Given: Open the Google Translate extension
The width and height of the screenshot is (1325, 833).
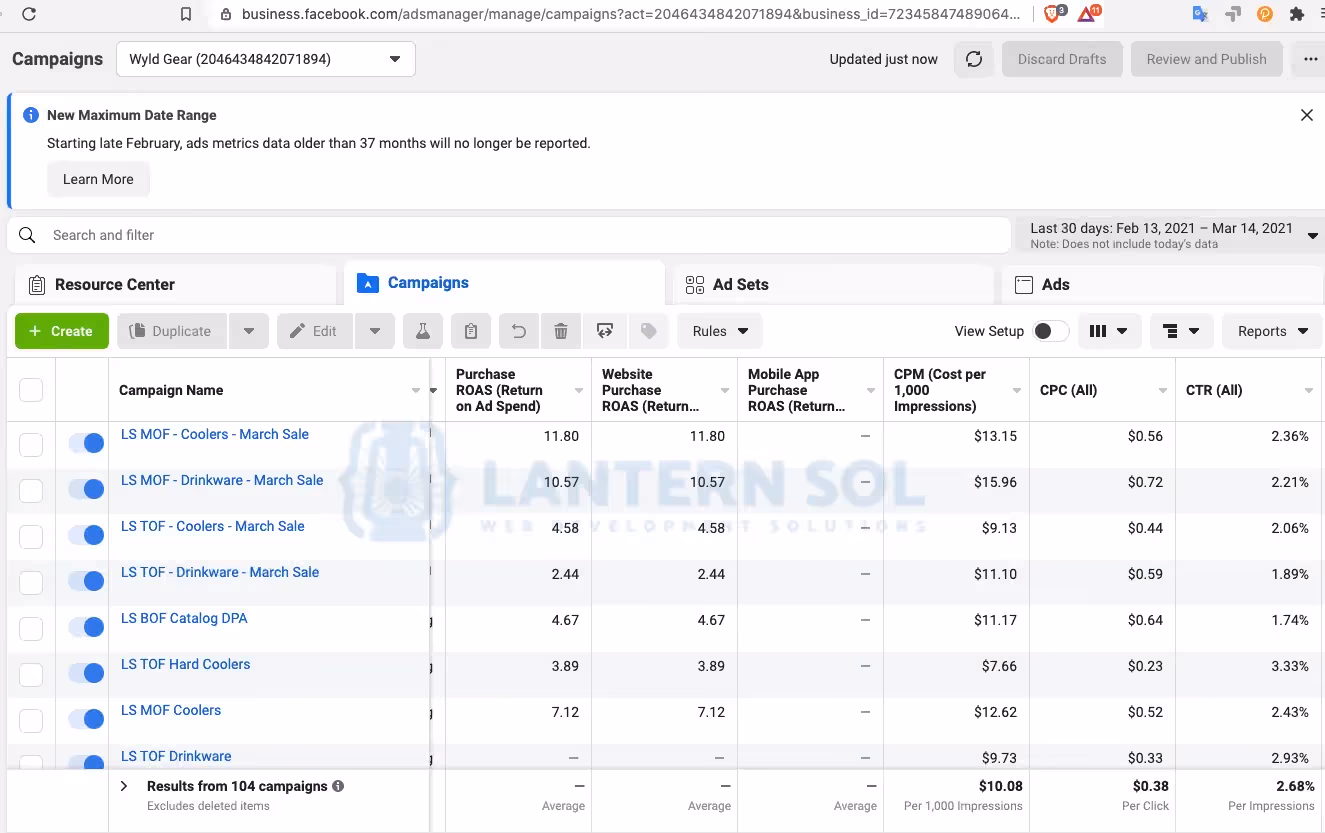Looking at the screenshot, I should (x=1200, y=14).
